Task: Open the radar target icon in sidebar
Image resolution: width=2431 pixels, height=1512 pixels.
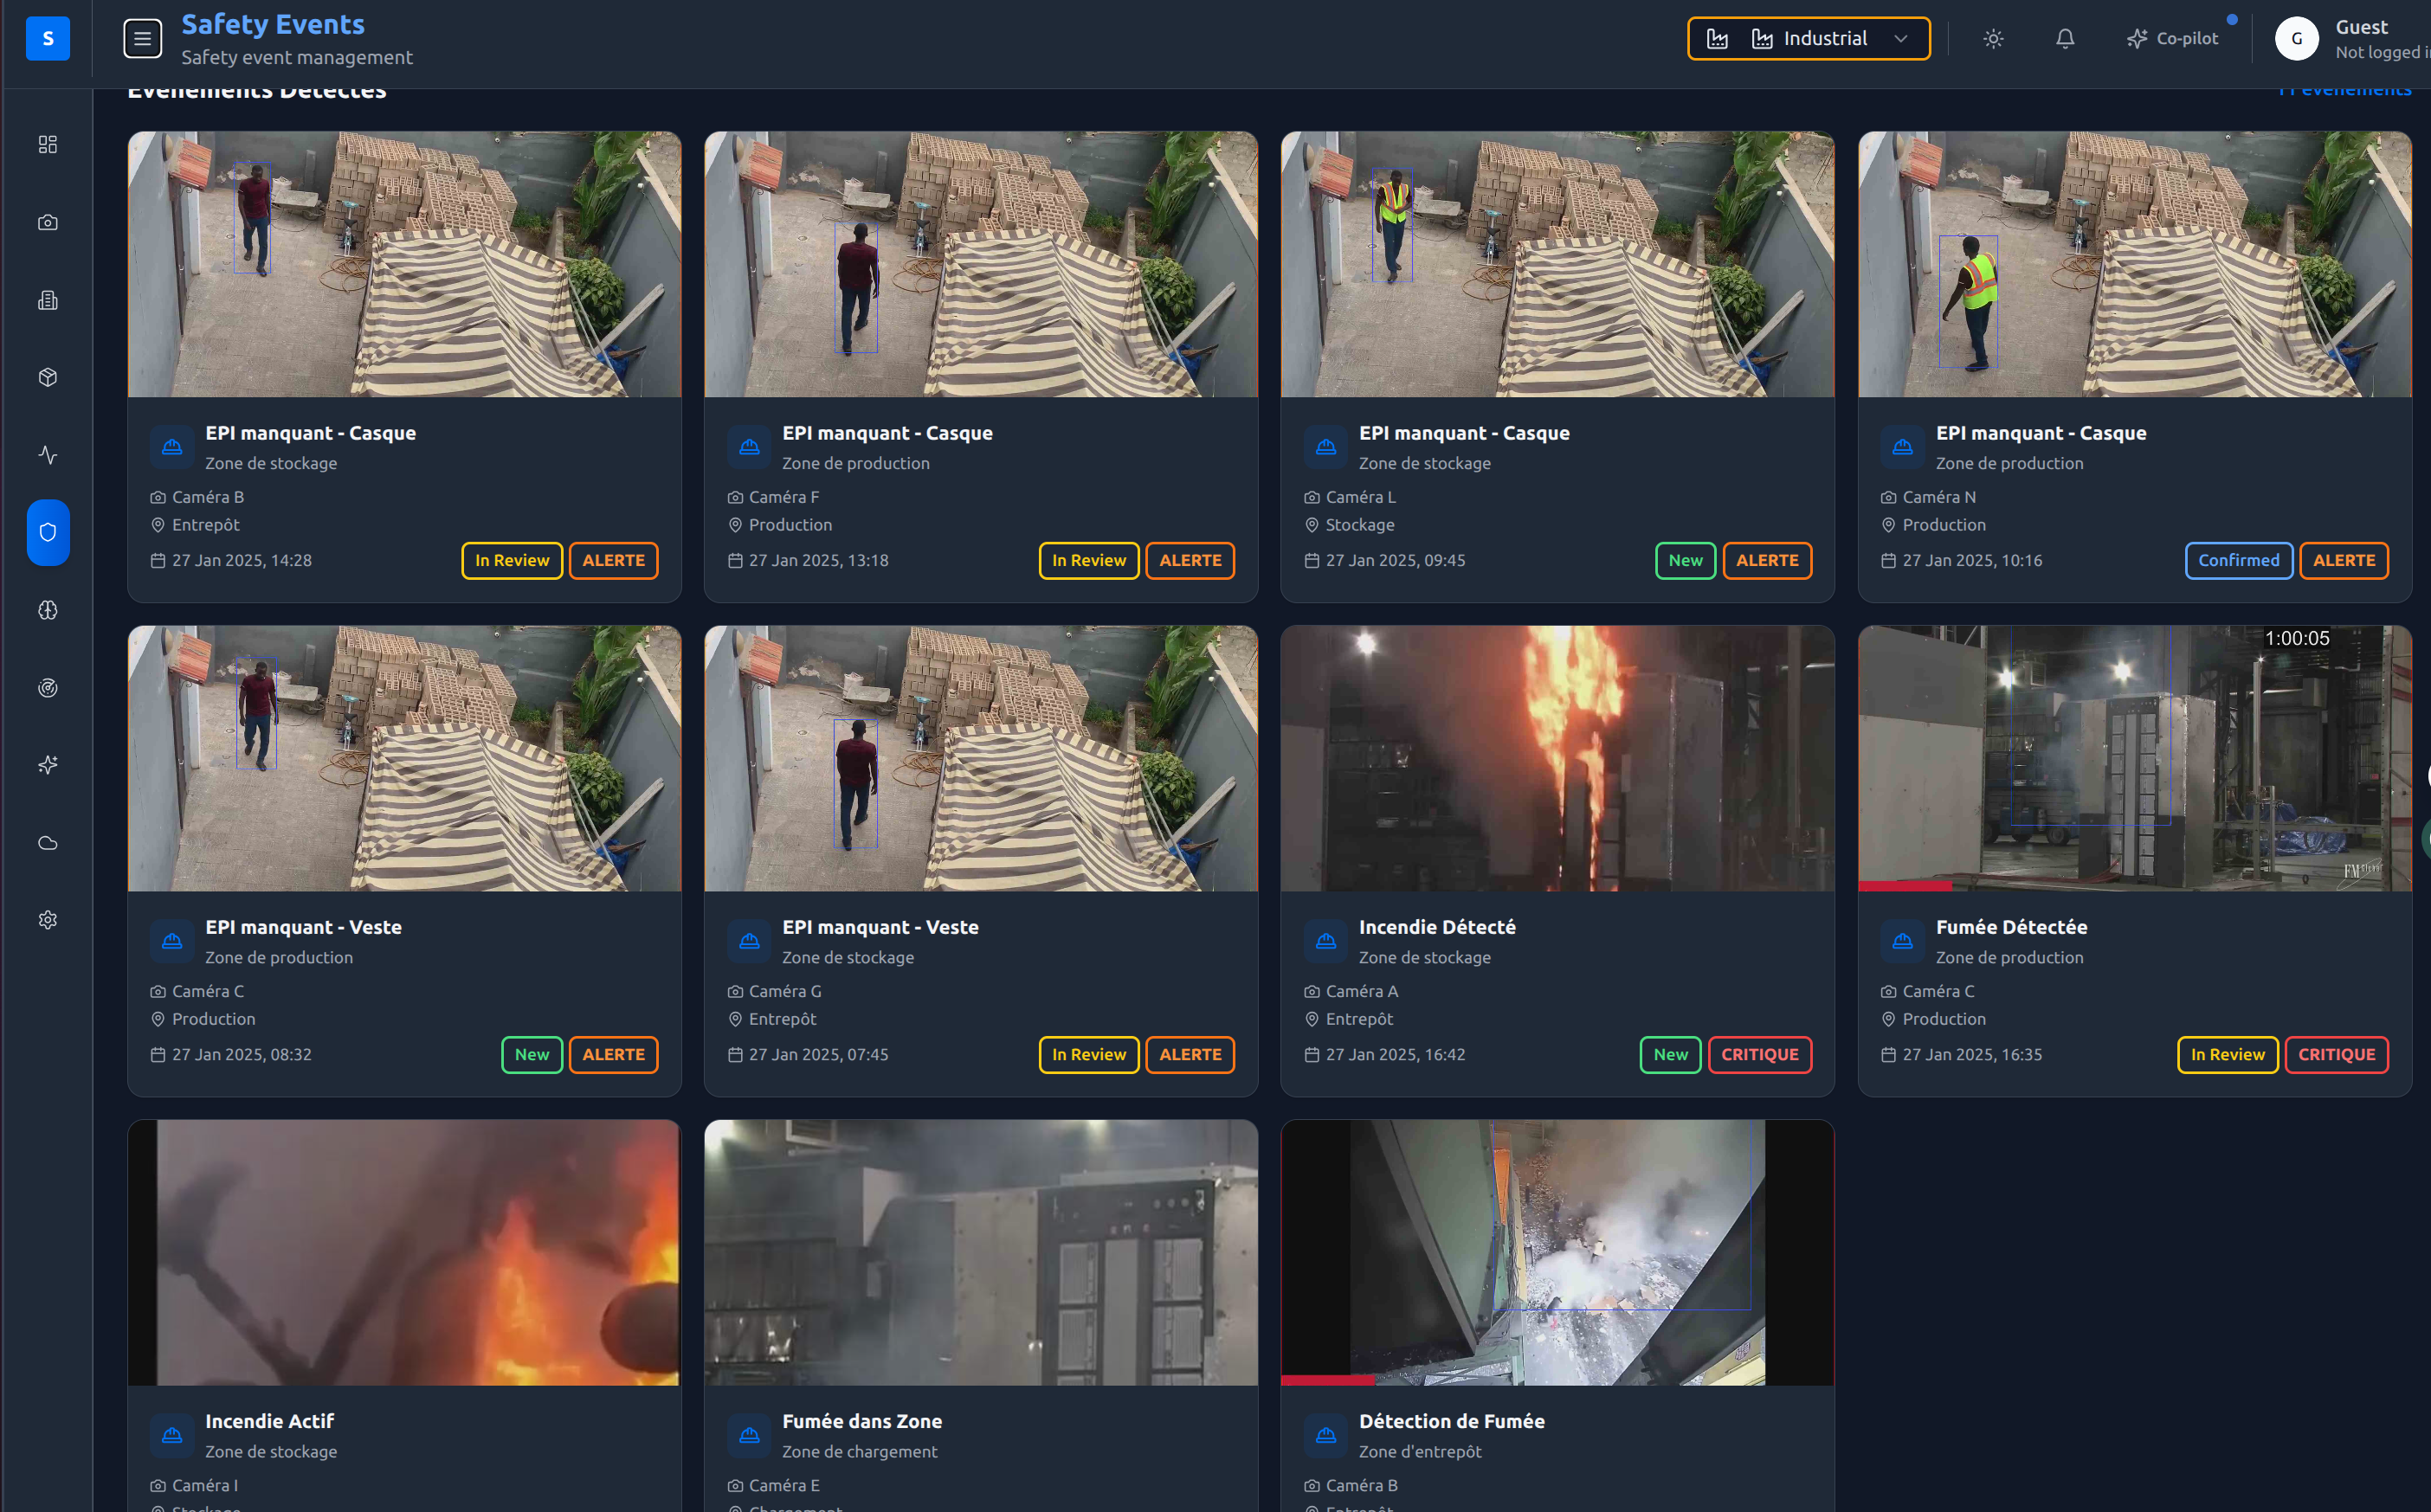Action: pyautogui.click(x=48, y=688)
